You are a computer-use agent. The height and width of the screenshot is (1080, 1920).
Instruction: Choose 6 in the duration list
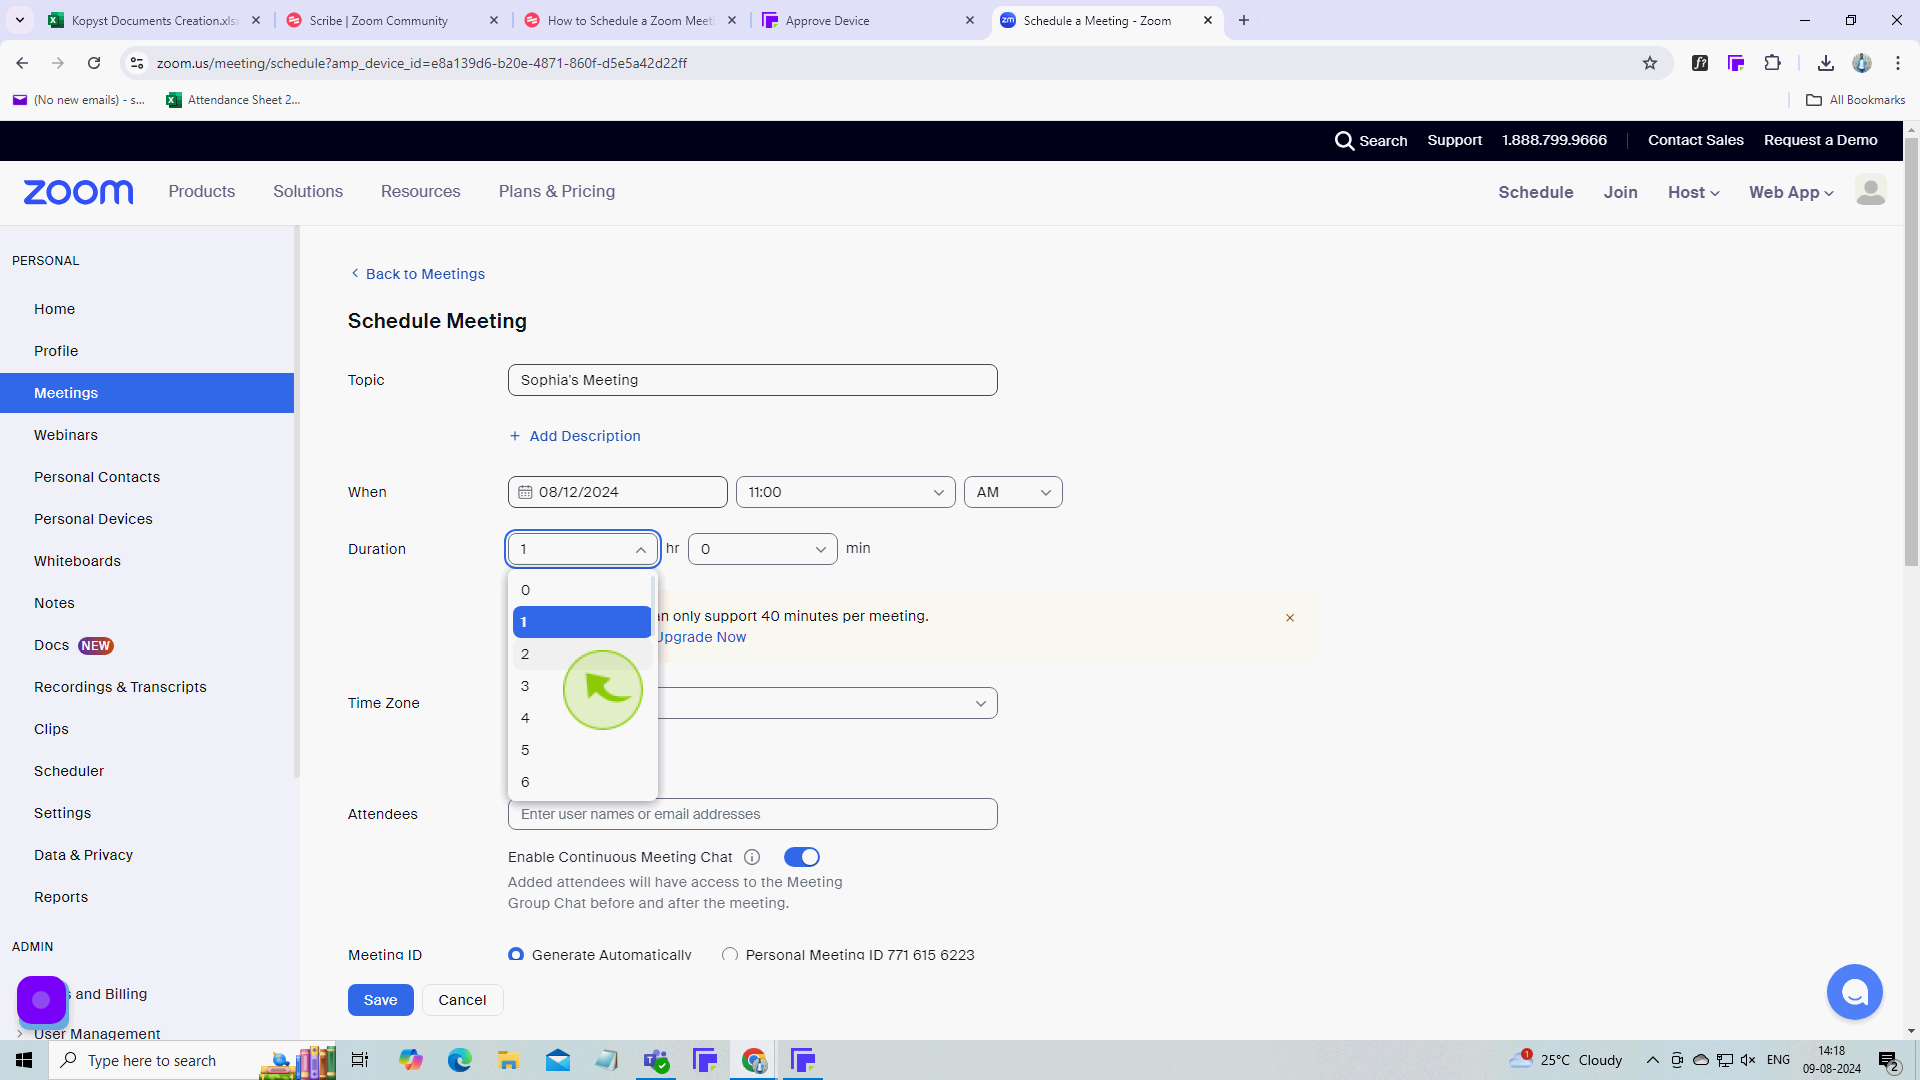pyautogui.click(x=581, y=782)
